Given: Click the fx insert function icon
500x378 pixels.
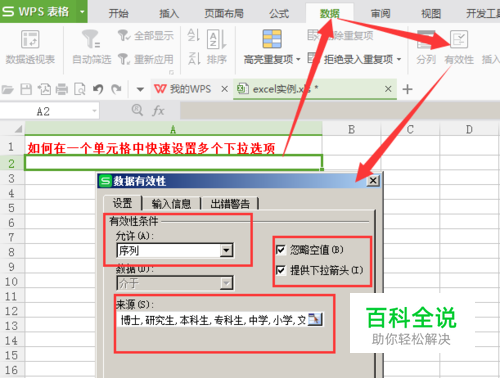Looking at the screenshot, I should point(158,111).
